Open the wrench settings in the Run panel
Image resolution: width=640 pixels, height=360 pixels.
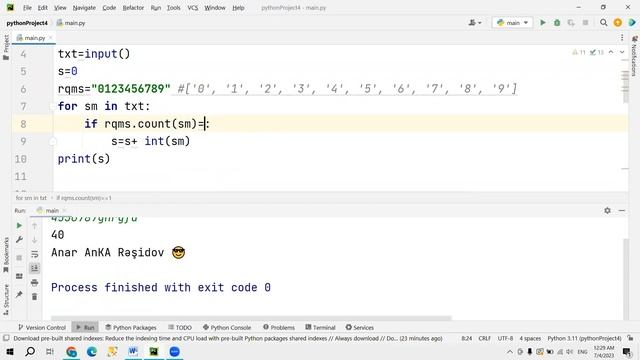pos(19,240)
